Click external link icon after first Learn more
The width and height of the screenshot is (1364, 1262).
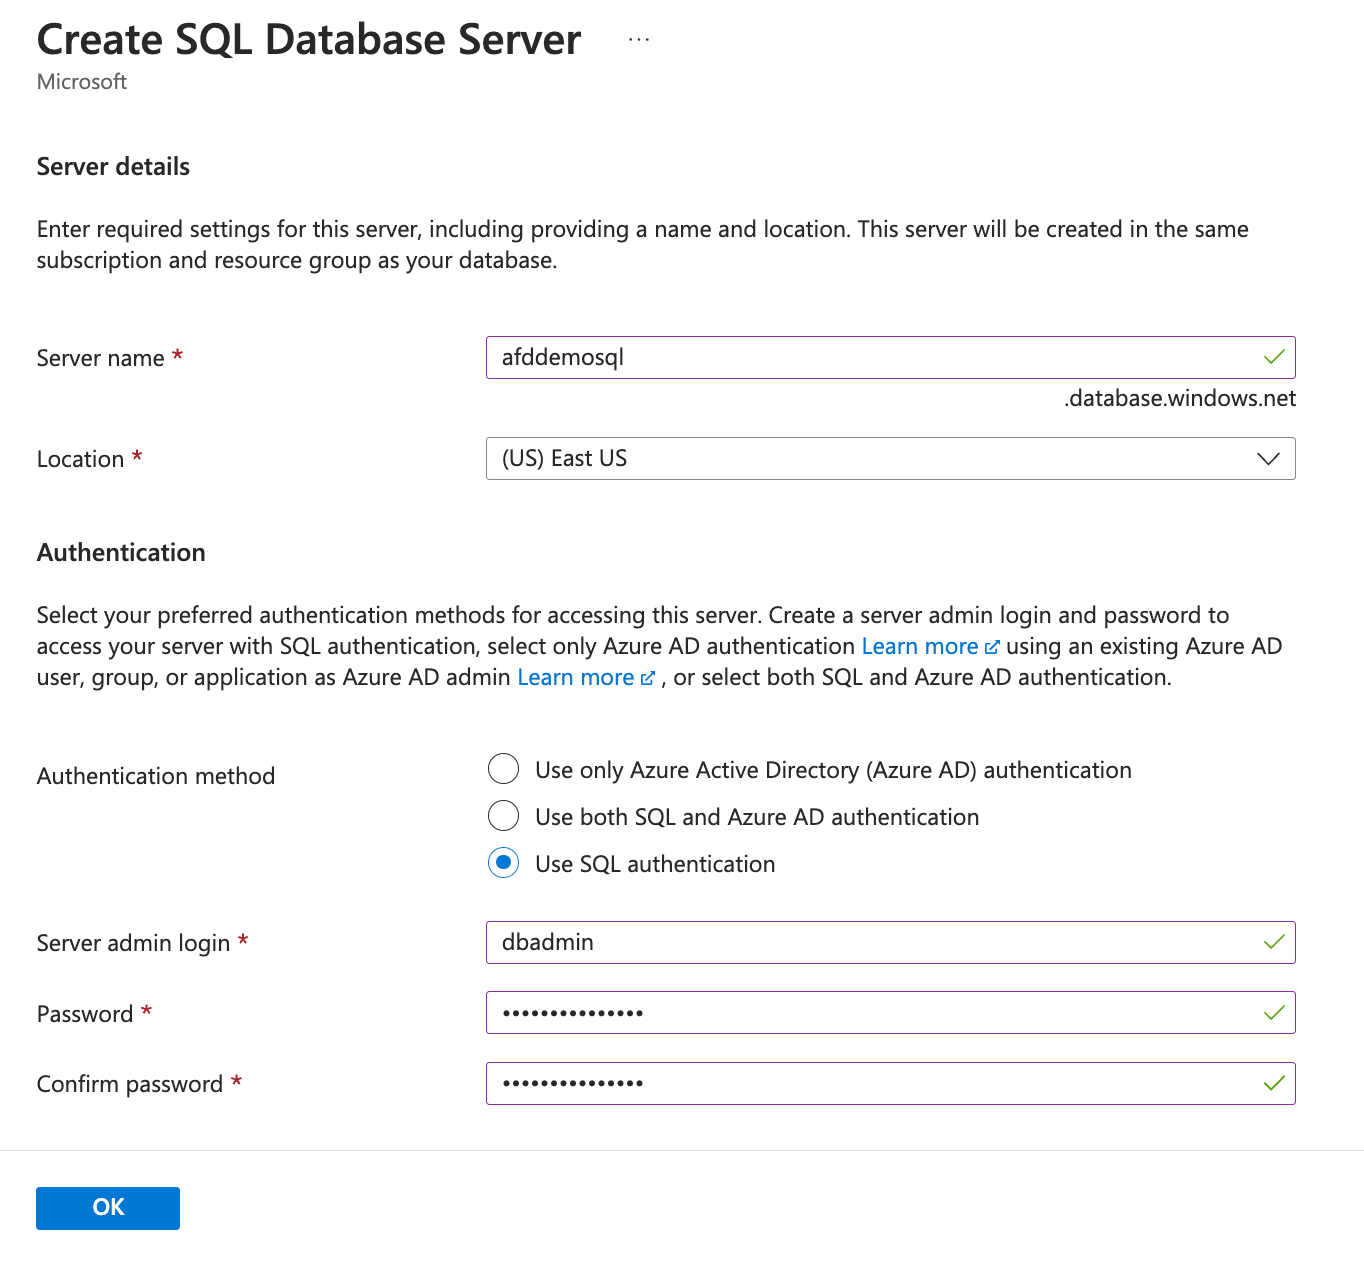[x=992, y=647]
